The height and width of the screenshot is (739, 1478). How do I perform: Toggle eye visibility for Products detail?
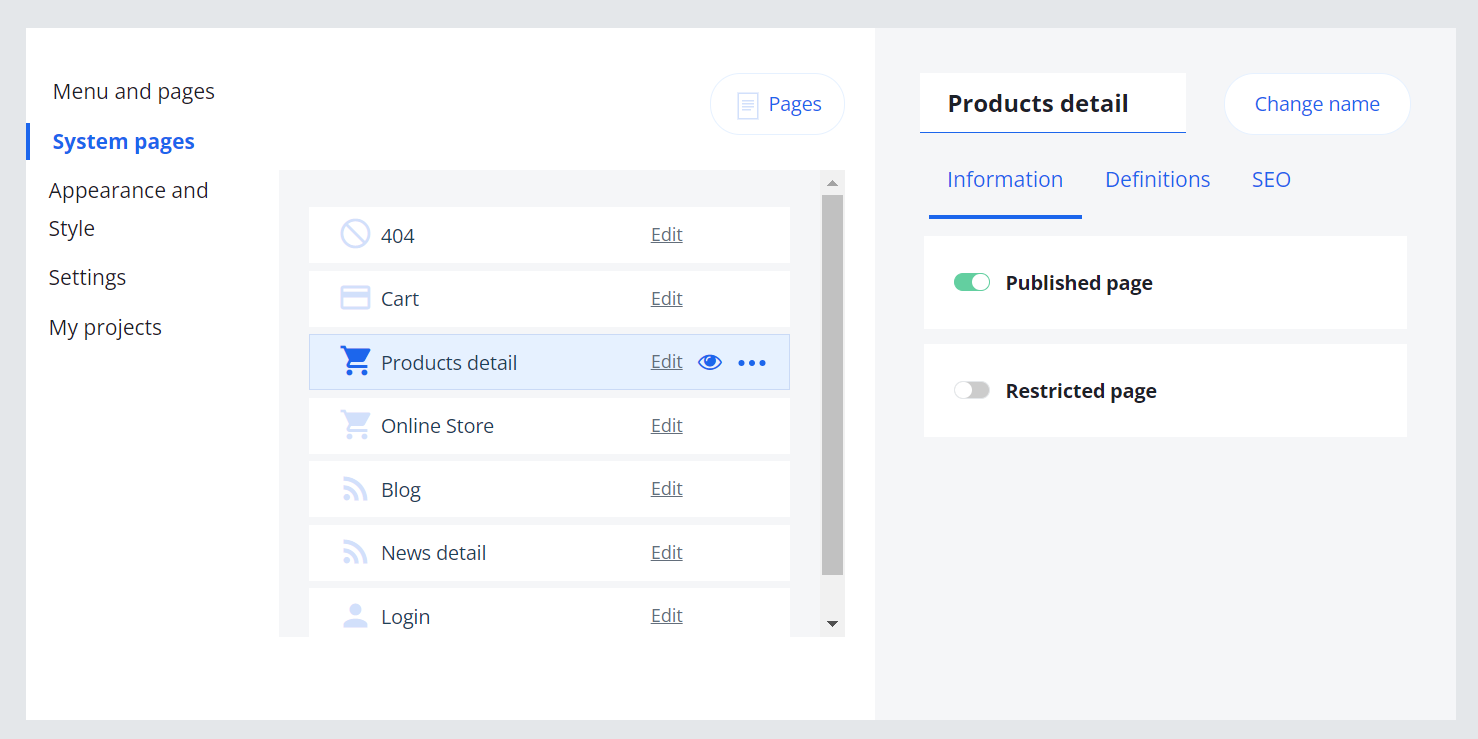click(710, 362)
